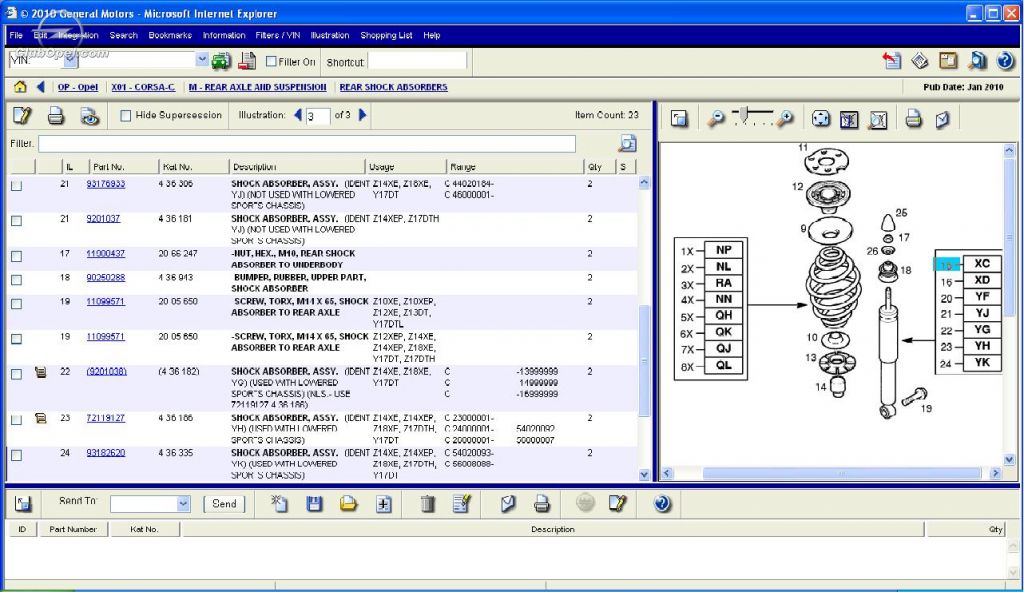Print shopping list using bottom printer icon
1024x592 pixels.
pos(541,503)
